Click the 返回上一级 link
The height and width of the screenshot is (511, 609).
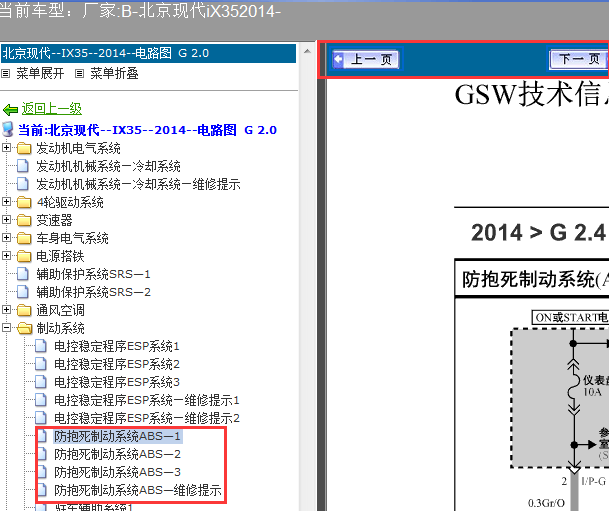click(52, 109)
